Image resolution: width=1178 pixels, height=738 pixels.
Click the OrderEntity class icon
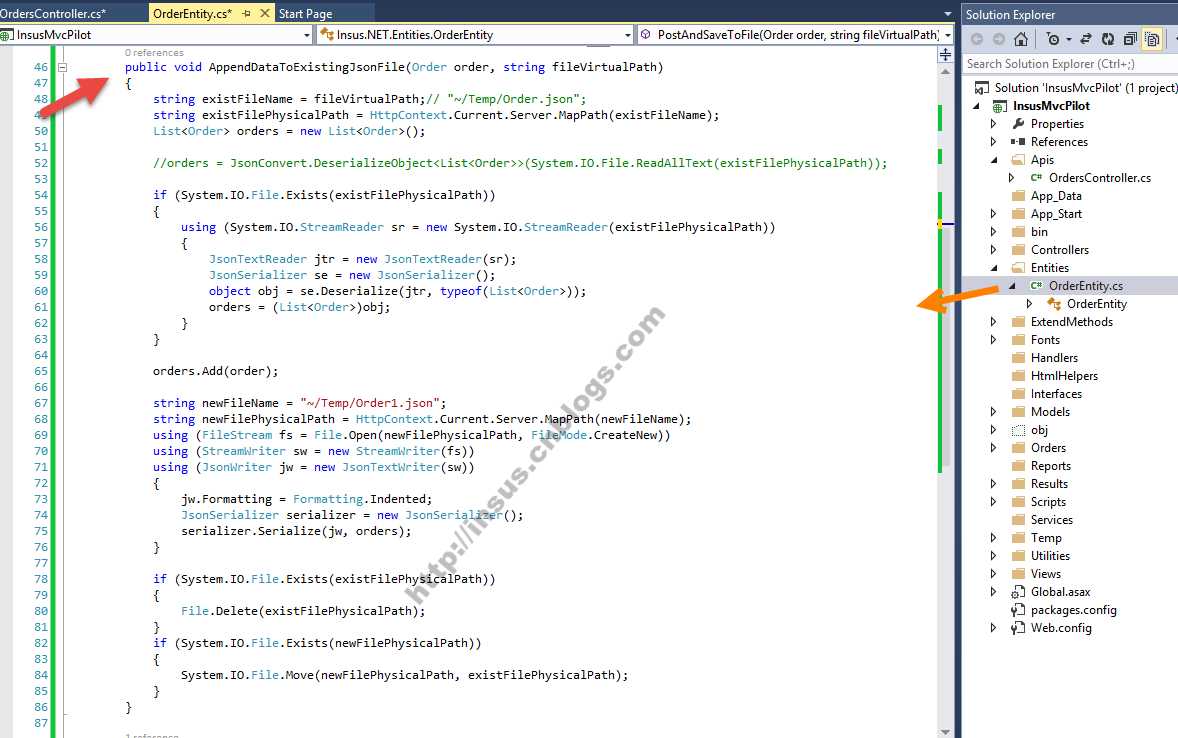(1054, 304)
